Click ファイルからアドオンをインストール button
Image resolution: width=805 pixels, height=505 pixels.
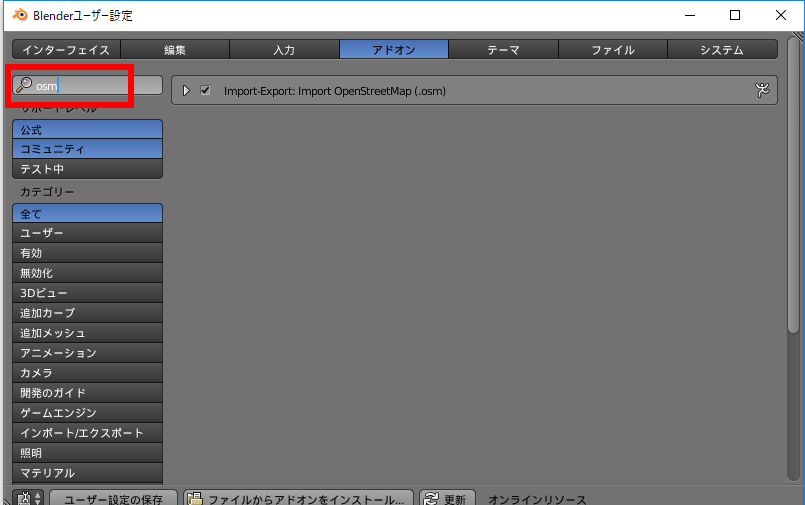298,498
